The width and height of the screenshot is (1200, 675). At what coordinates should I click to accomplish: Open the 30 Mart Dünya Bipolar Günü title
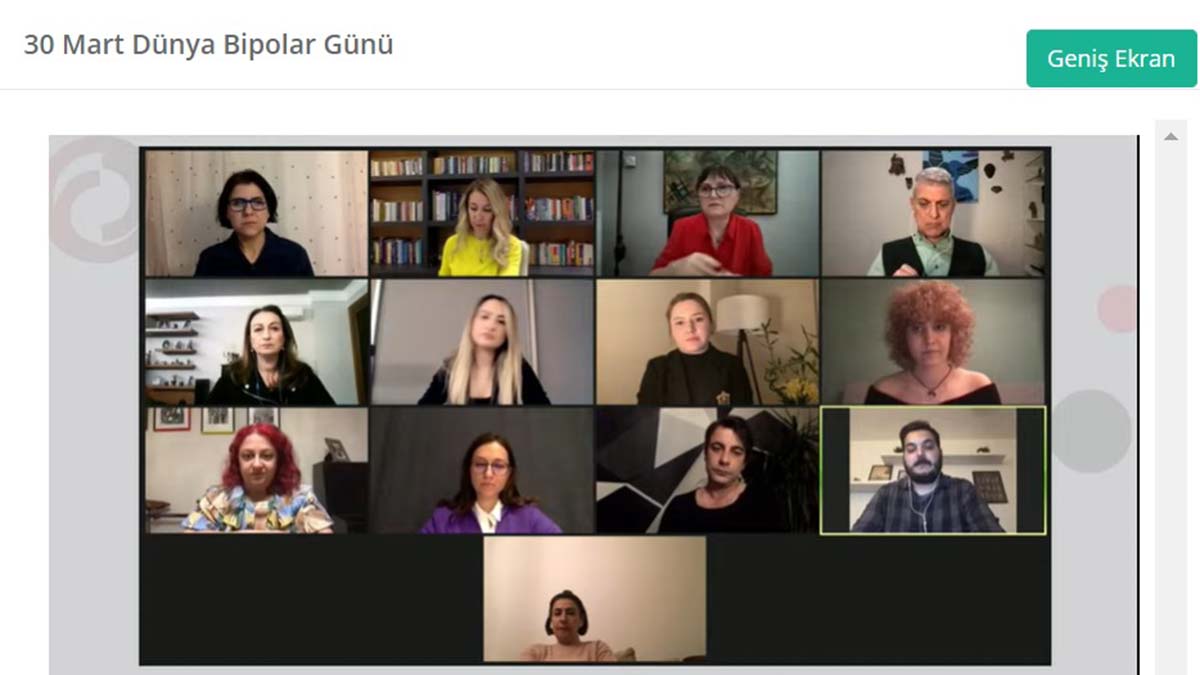coord(208,45)
